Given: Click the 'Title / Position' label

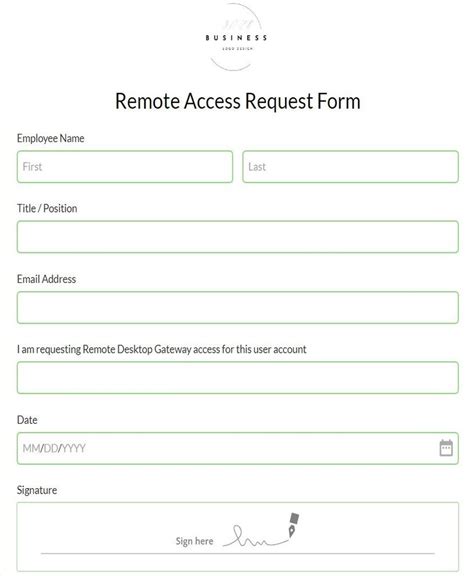Looking at the screenshot, I should pos(47,208).
